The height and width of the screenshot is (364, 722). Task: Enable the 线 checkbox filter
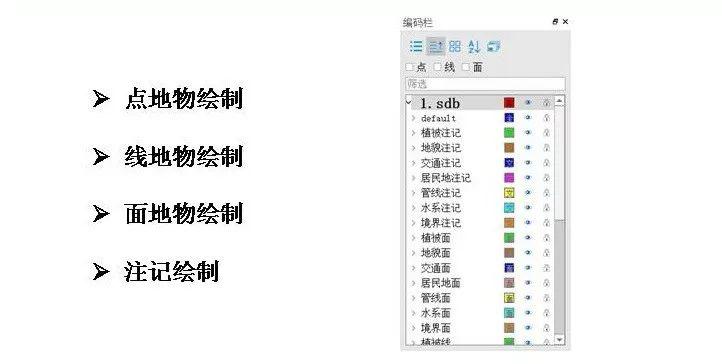point(437,67)
